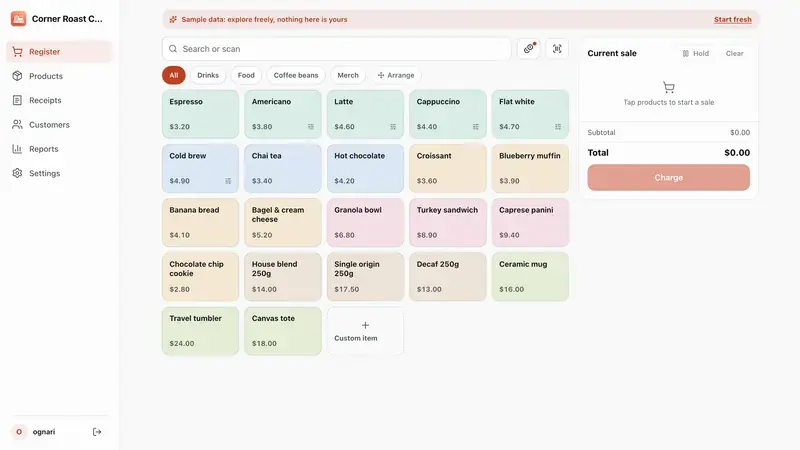The height and width of the screenshot is (450, 800).
Task: Filter products by Coffee beans
Action: pos(296,75)
